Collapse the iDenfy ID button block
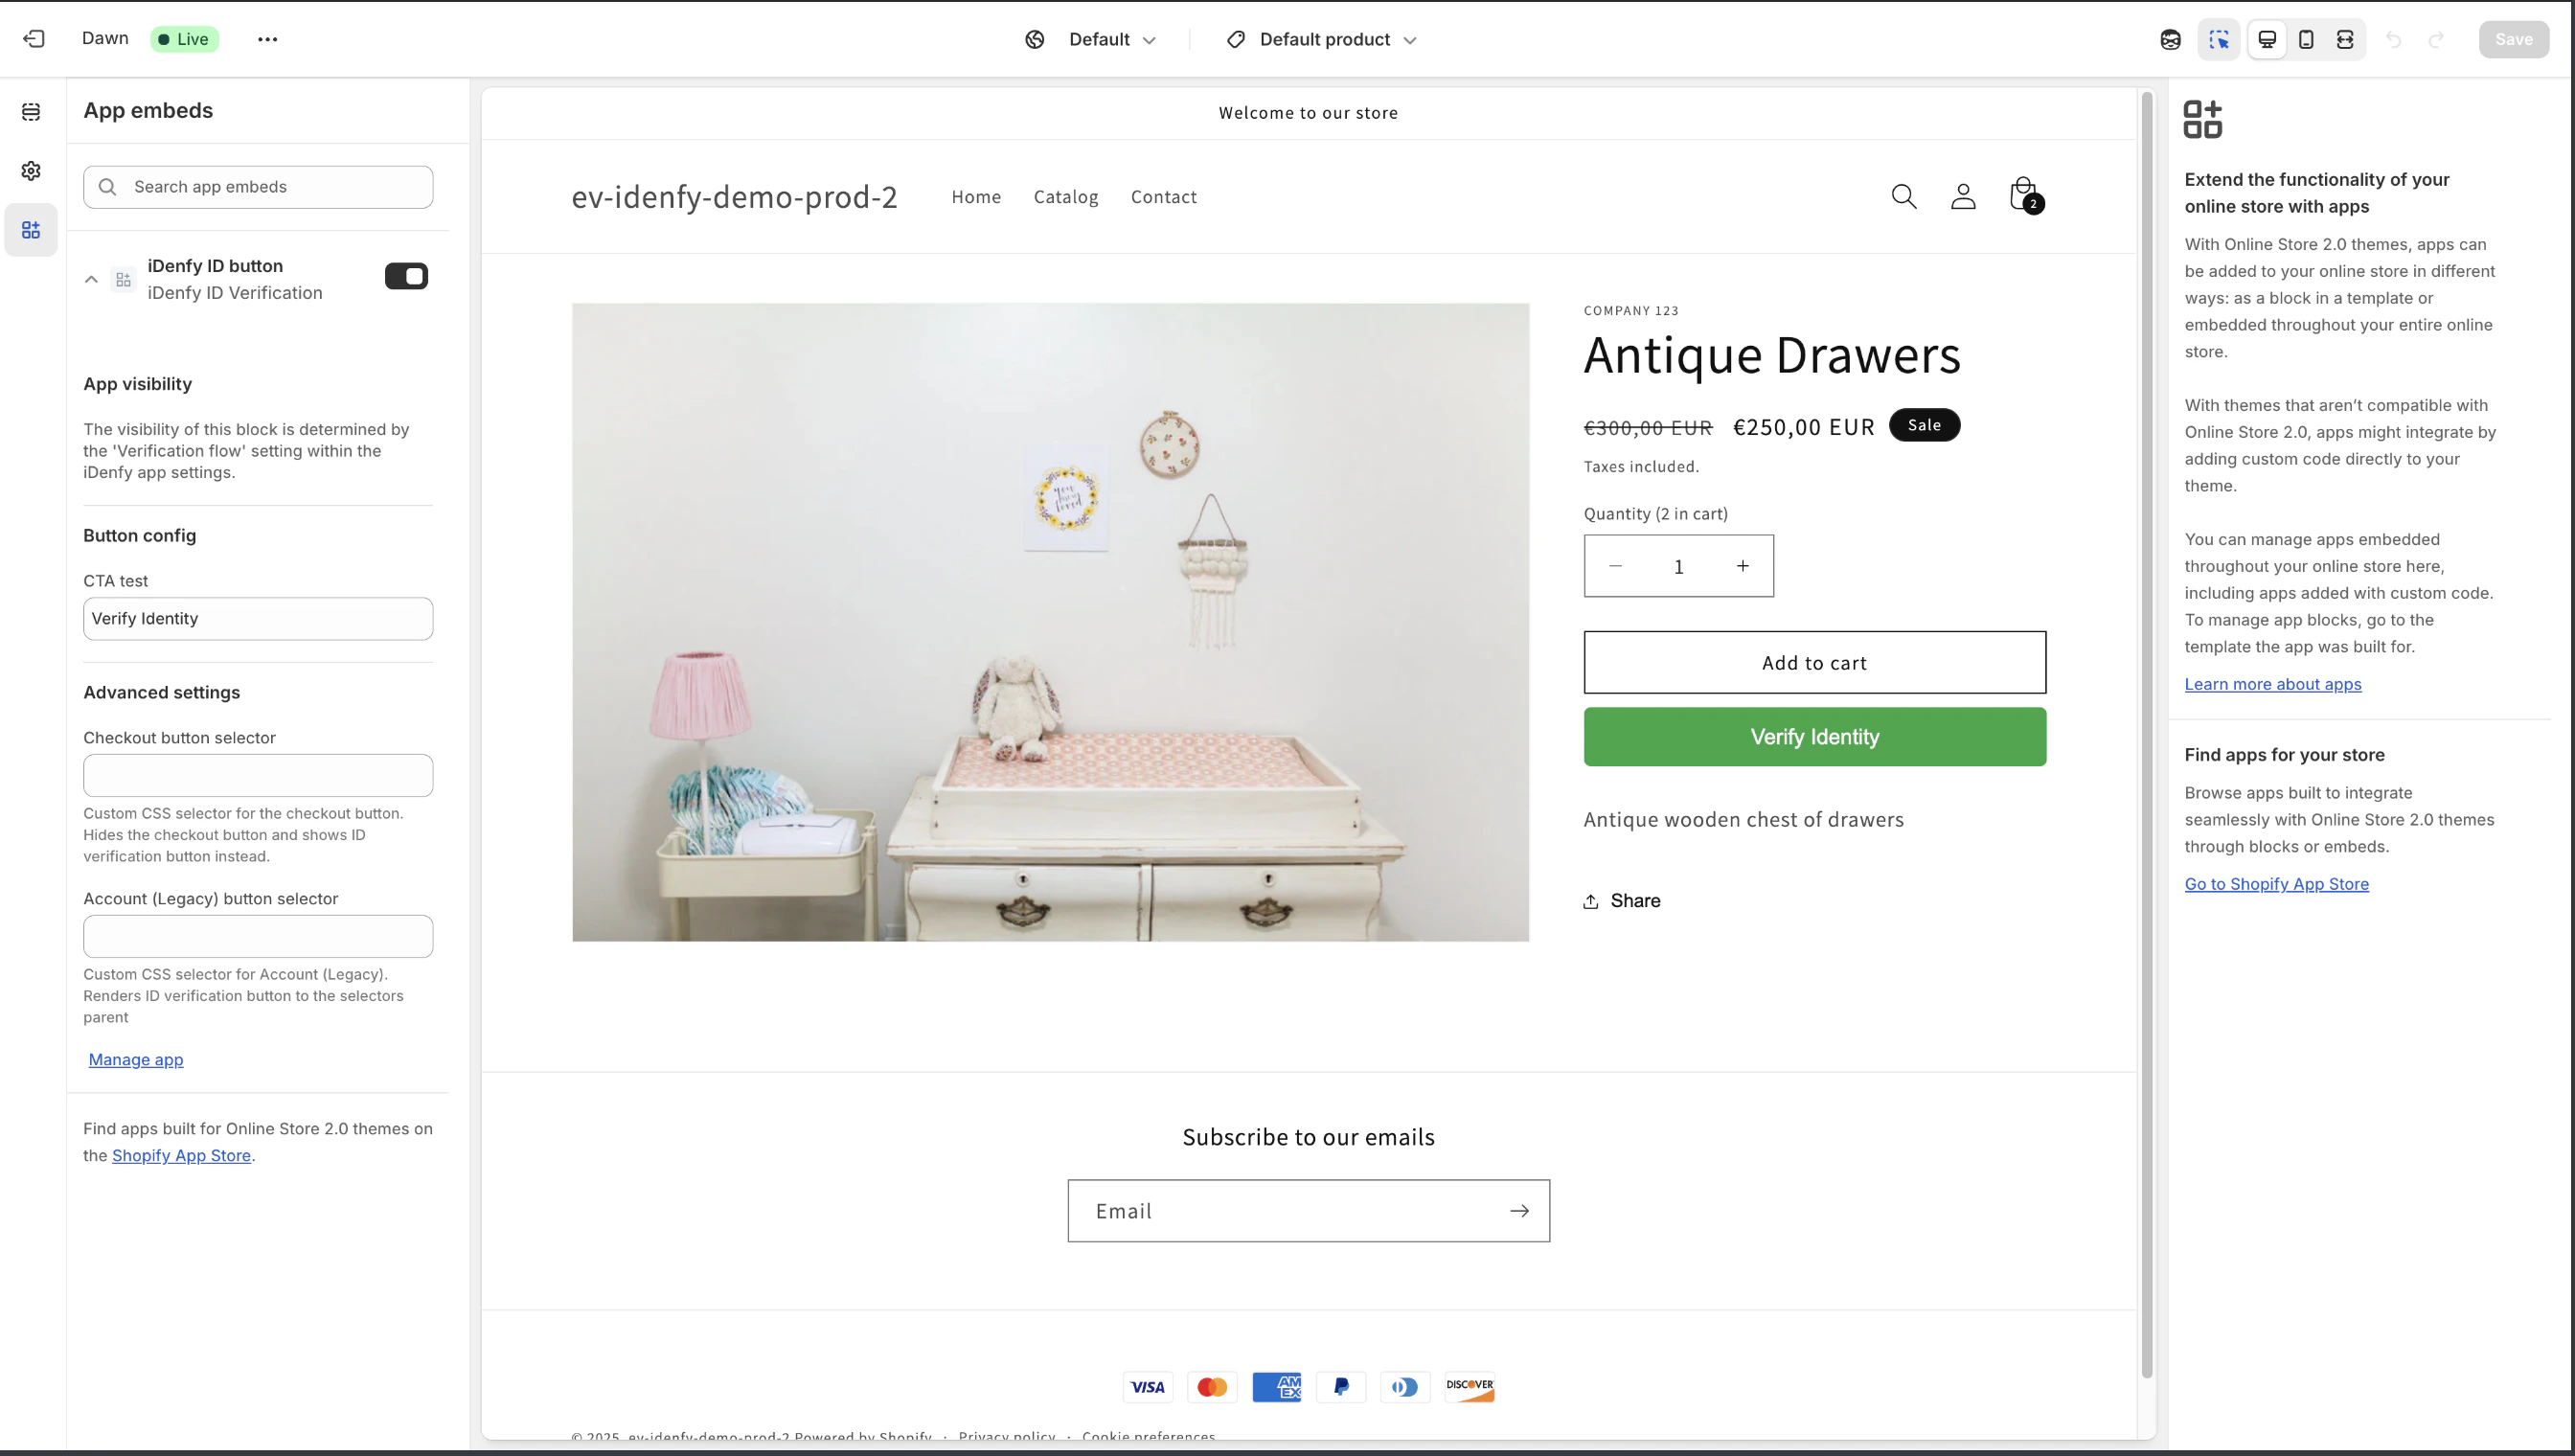 [x=90, y=279]
